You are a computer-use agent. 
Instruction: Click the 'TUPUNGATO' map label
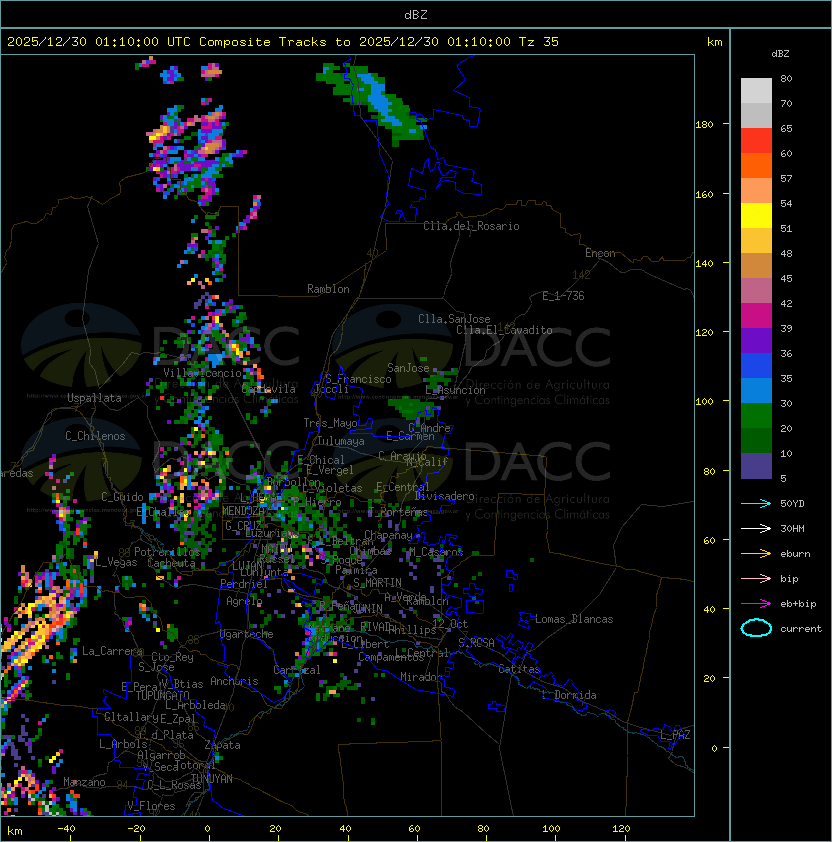click(x=162, y=695)
